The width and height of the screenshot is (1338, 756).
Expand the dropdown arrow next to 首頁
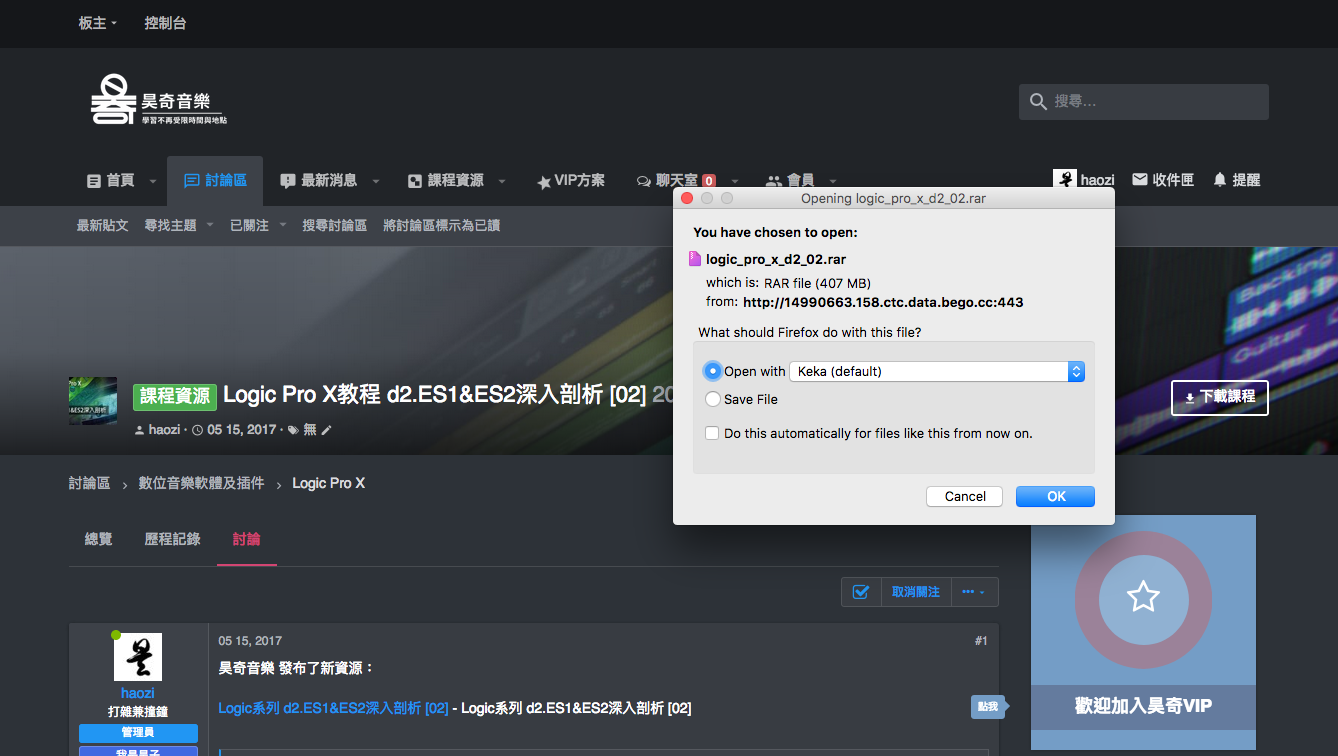pyautogui.click(x=153, y=182)
